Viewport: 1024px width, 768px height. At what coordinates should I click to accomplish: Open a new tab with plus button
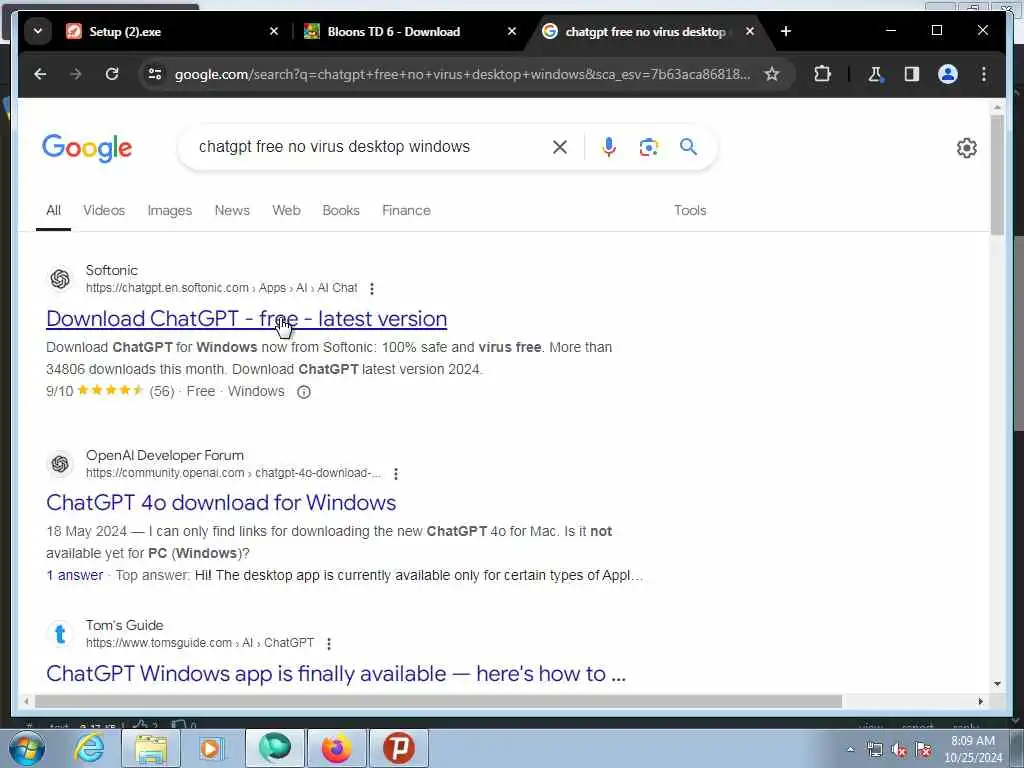pos(786,31)
